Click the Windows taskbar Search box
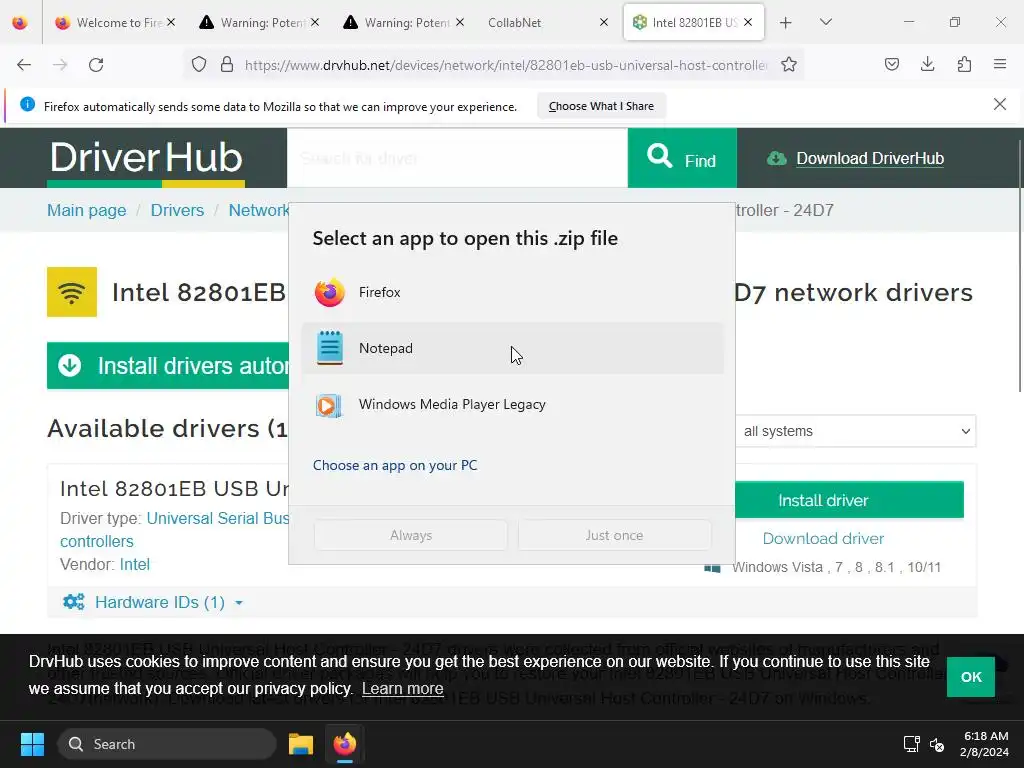Screen dimensions: 1024x768 [167, 744]
